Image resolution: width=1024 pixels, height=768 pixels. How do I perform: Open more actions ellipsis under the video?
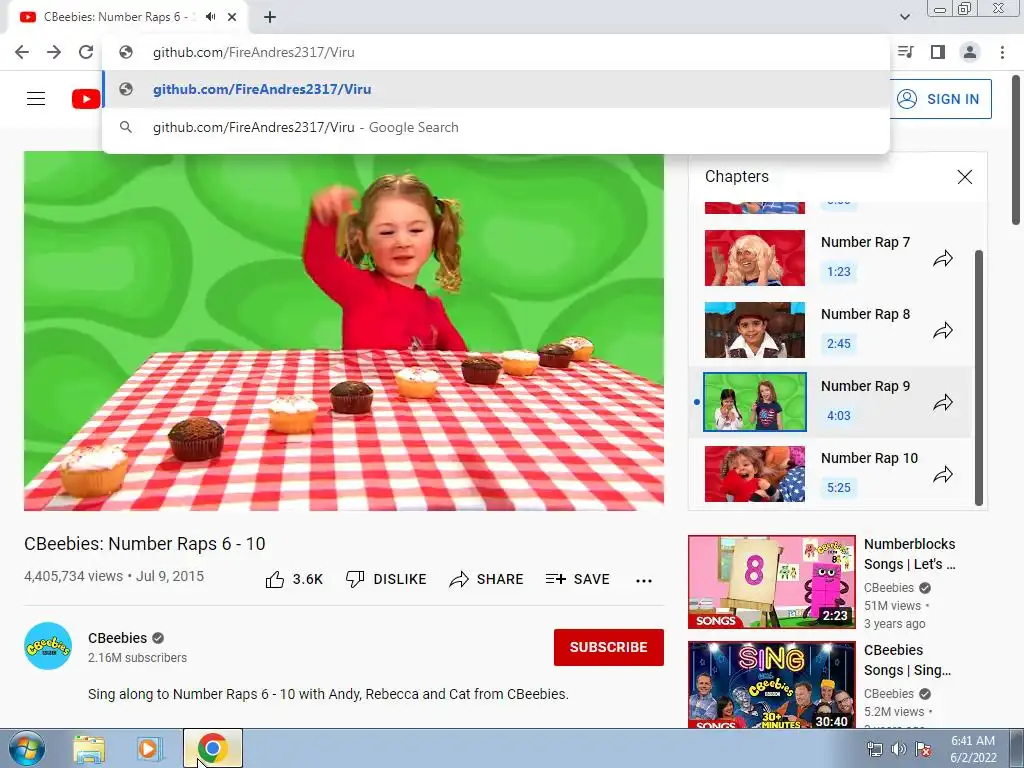(x=644, y=581)
